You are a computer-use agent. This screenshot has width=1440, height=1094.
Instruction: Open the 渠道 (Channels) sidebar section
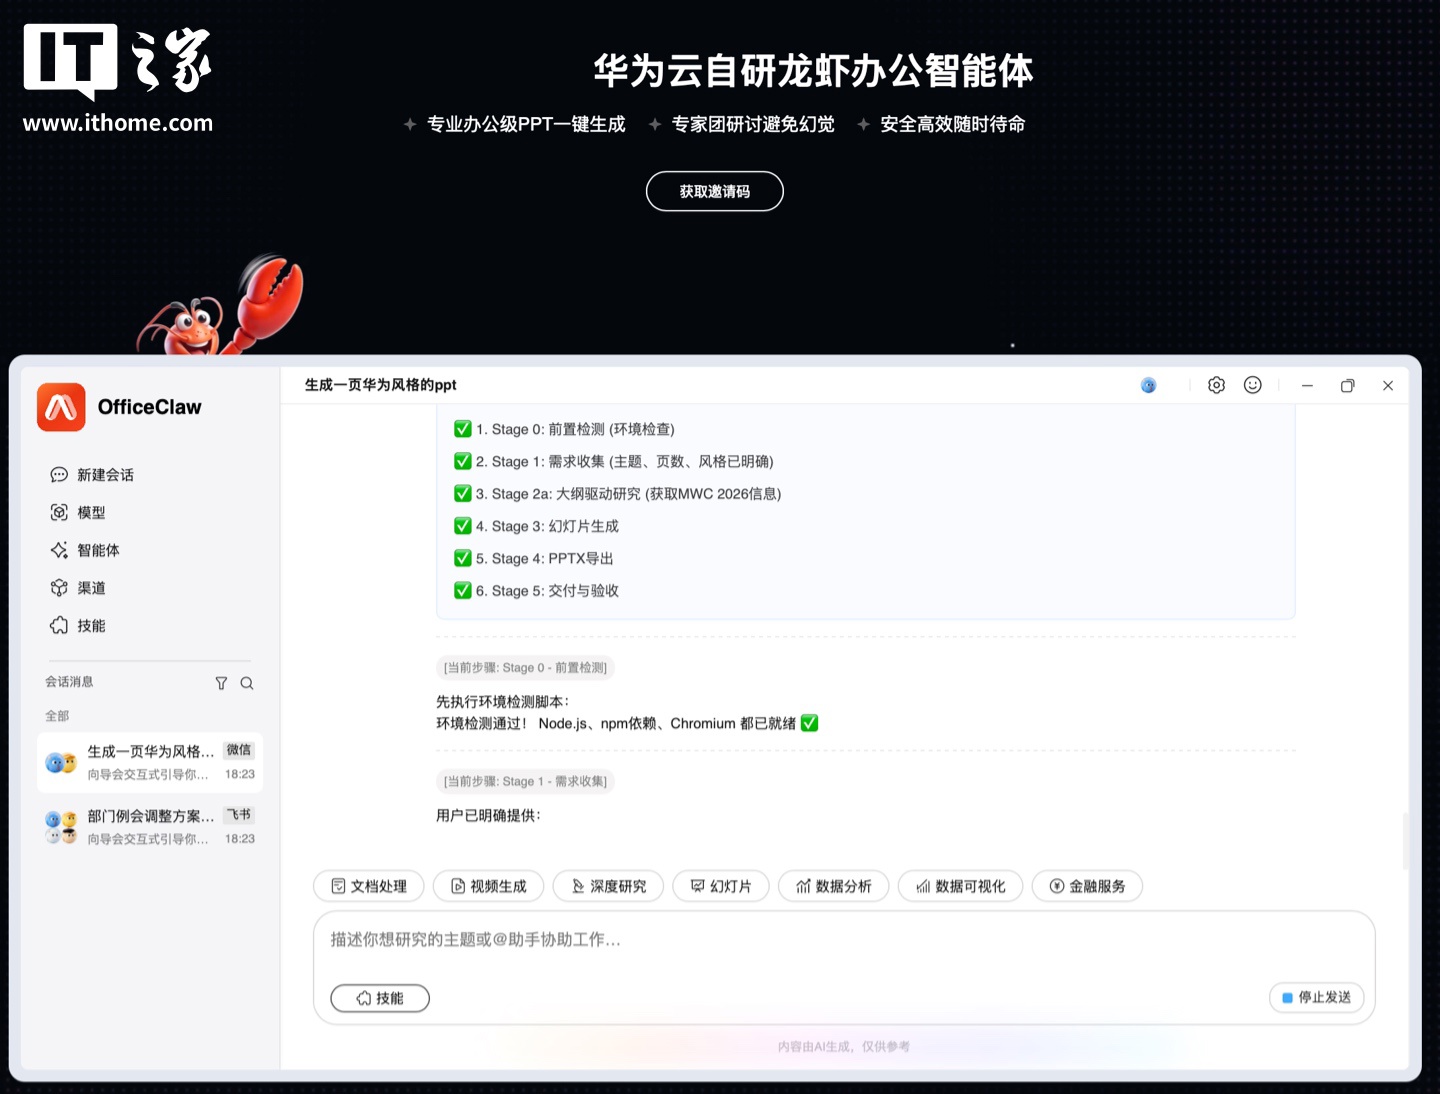pyautogui.click(x=91, y=588)
